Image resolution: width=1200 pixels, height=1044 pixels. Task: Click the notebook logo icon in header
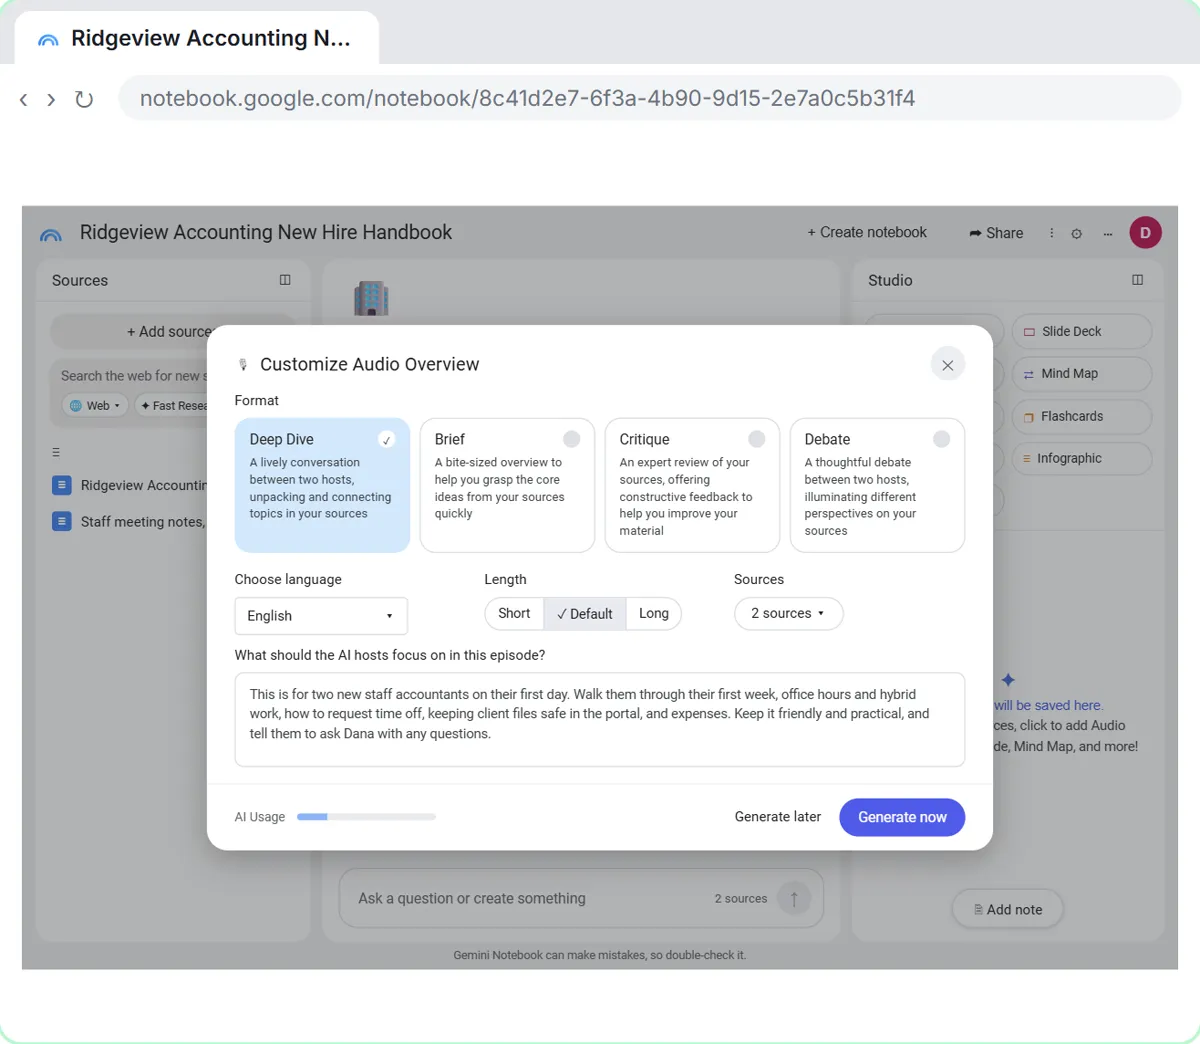pyautogui.click(x=51, y=234)
